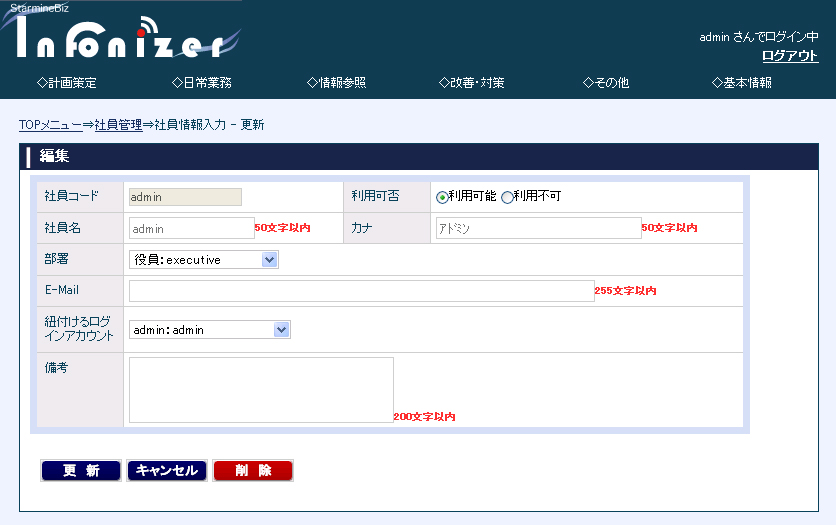Select the 利用不可 radio button
This screenshot has width=836, height=525.
[507, 197]
